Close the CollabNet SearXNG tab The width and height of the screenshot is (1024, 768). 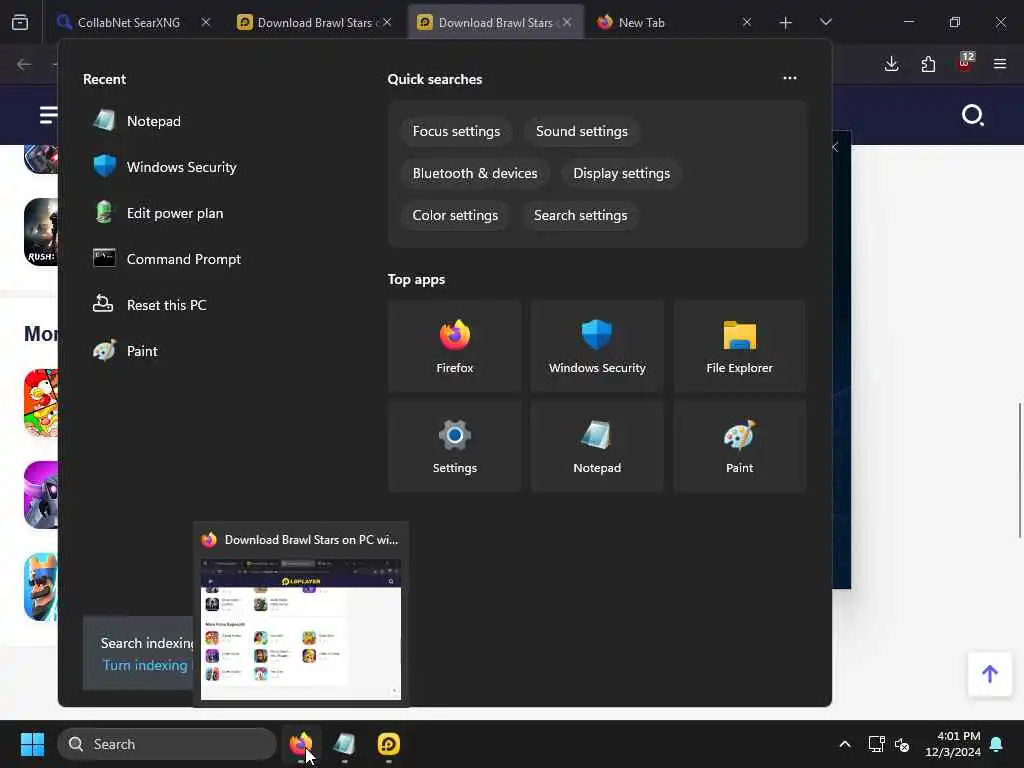coord(206,22)
